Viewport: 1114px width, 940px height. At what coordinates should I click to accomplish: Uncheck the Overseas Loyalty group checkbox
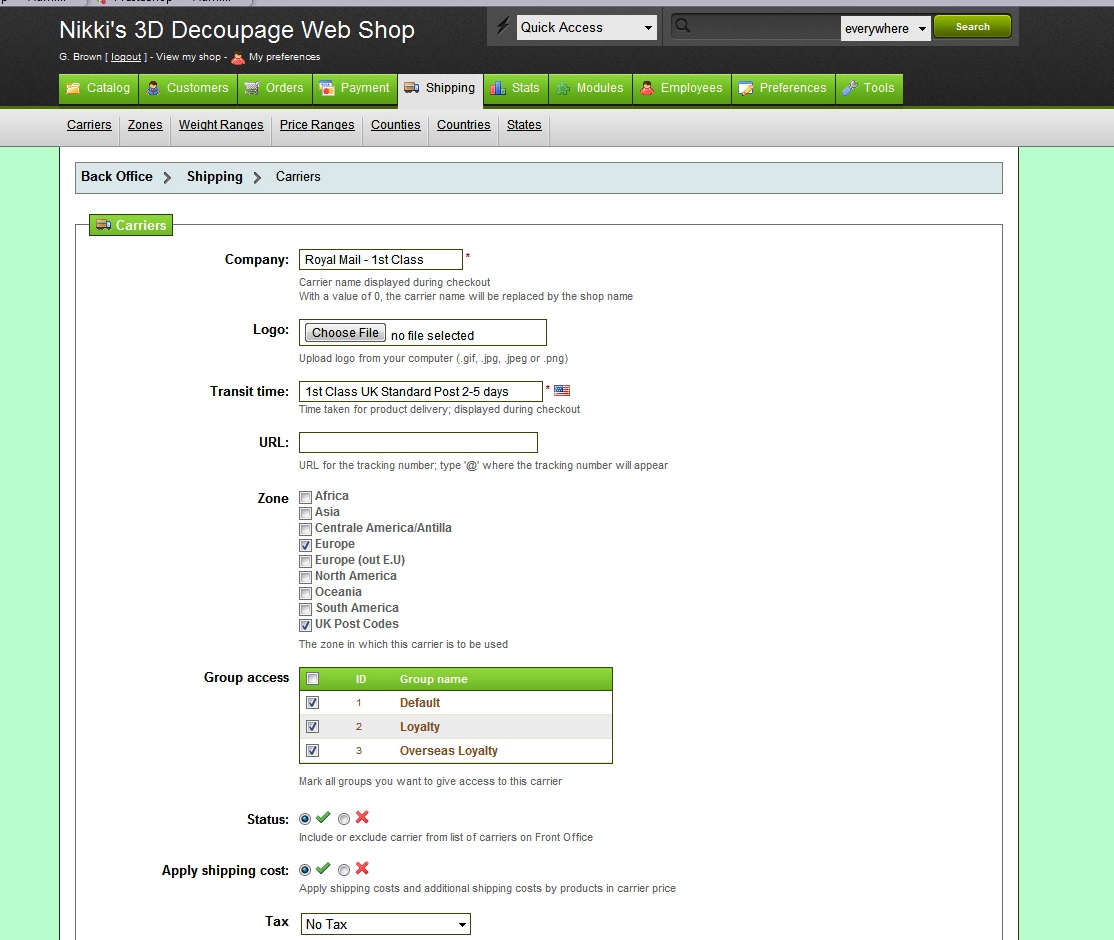coord(313,750)
